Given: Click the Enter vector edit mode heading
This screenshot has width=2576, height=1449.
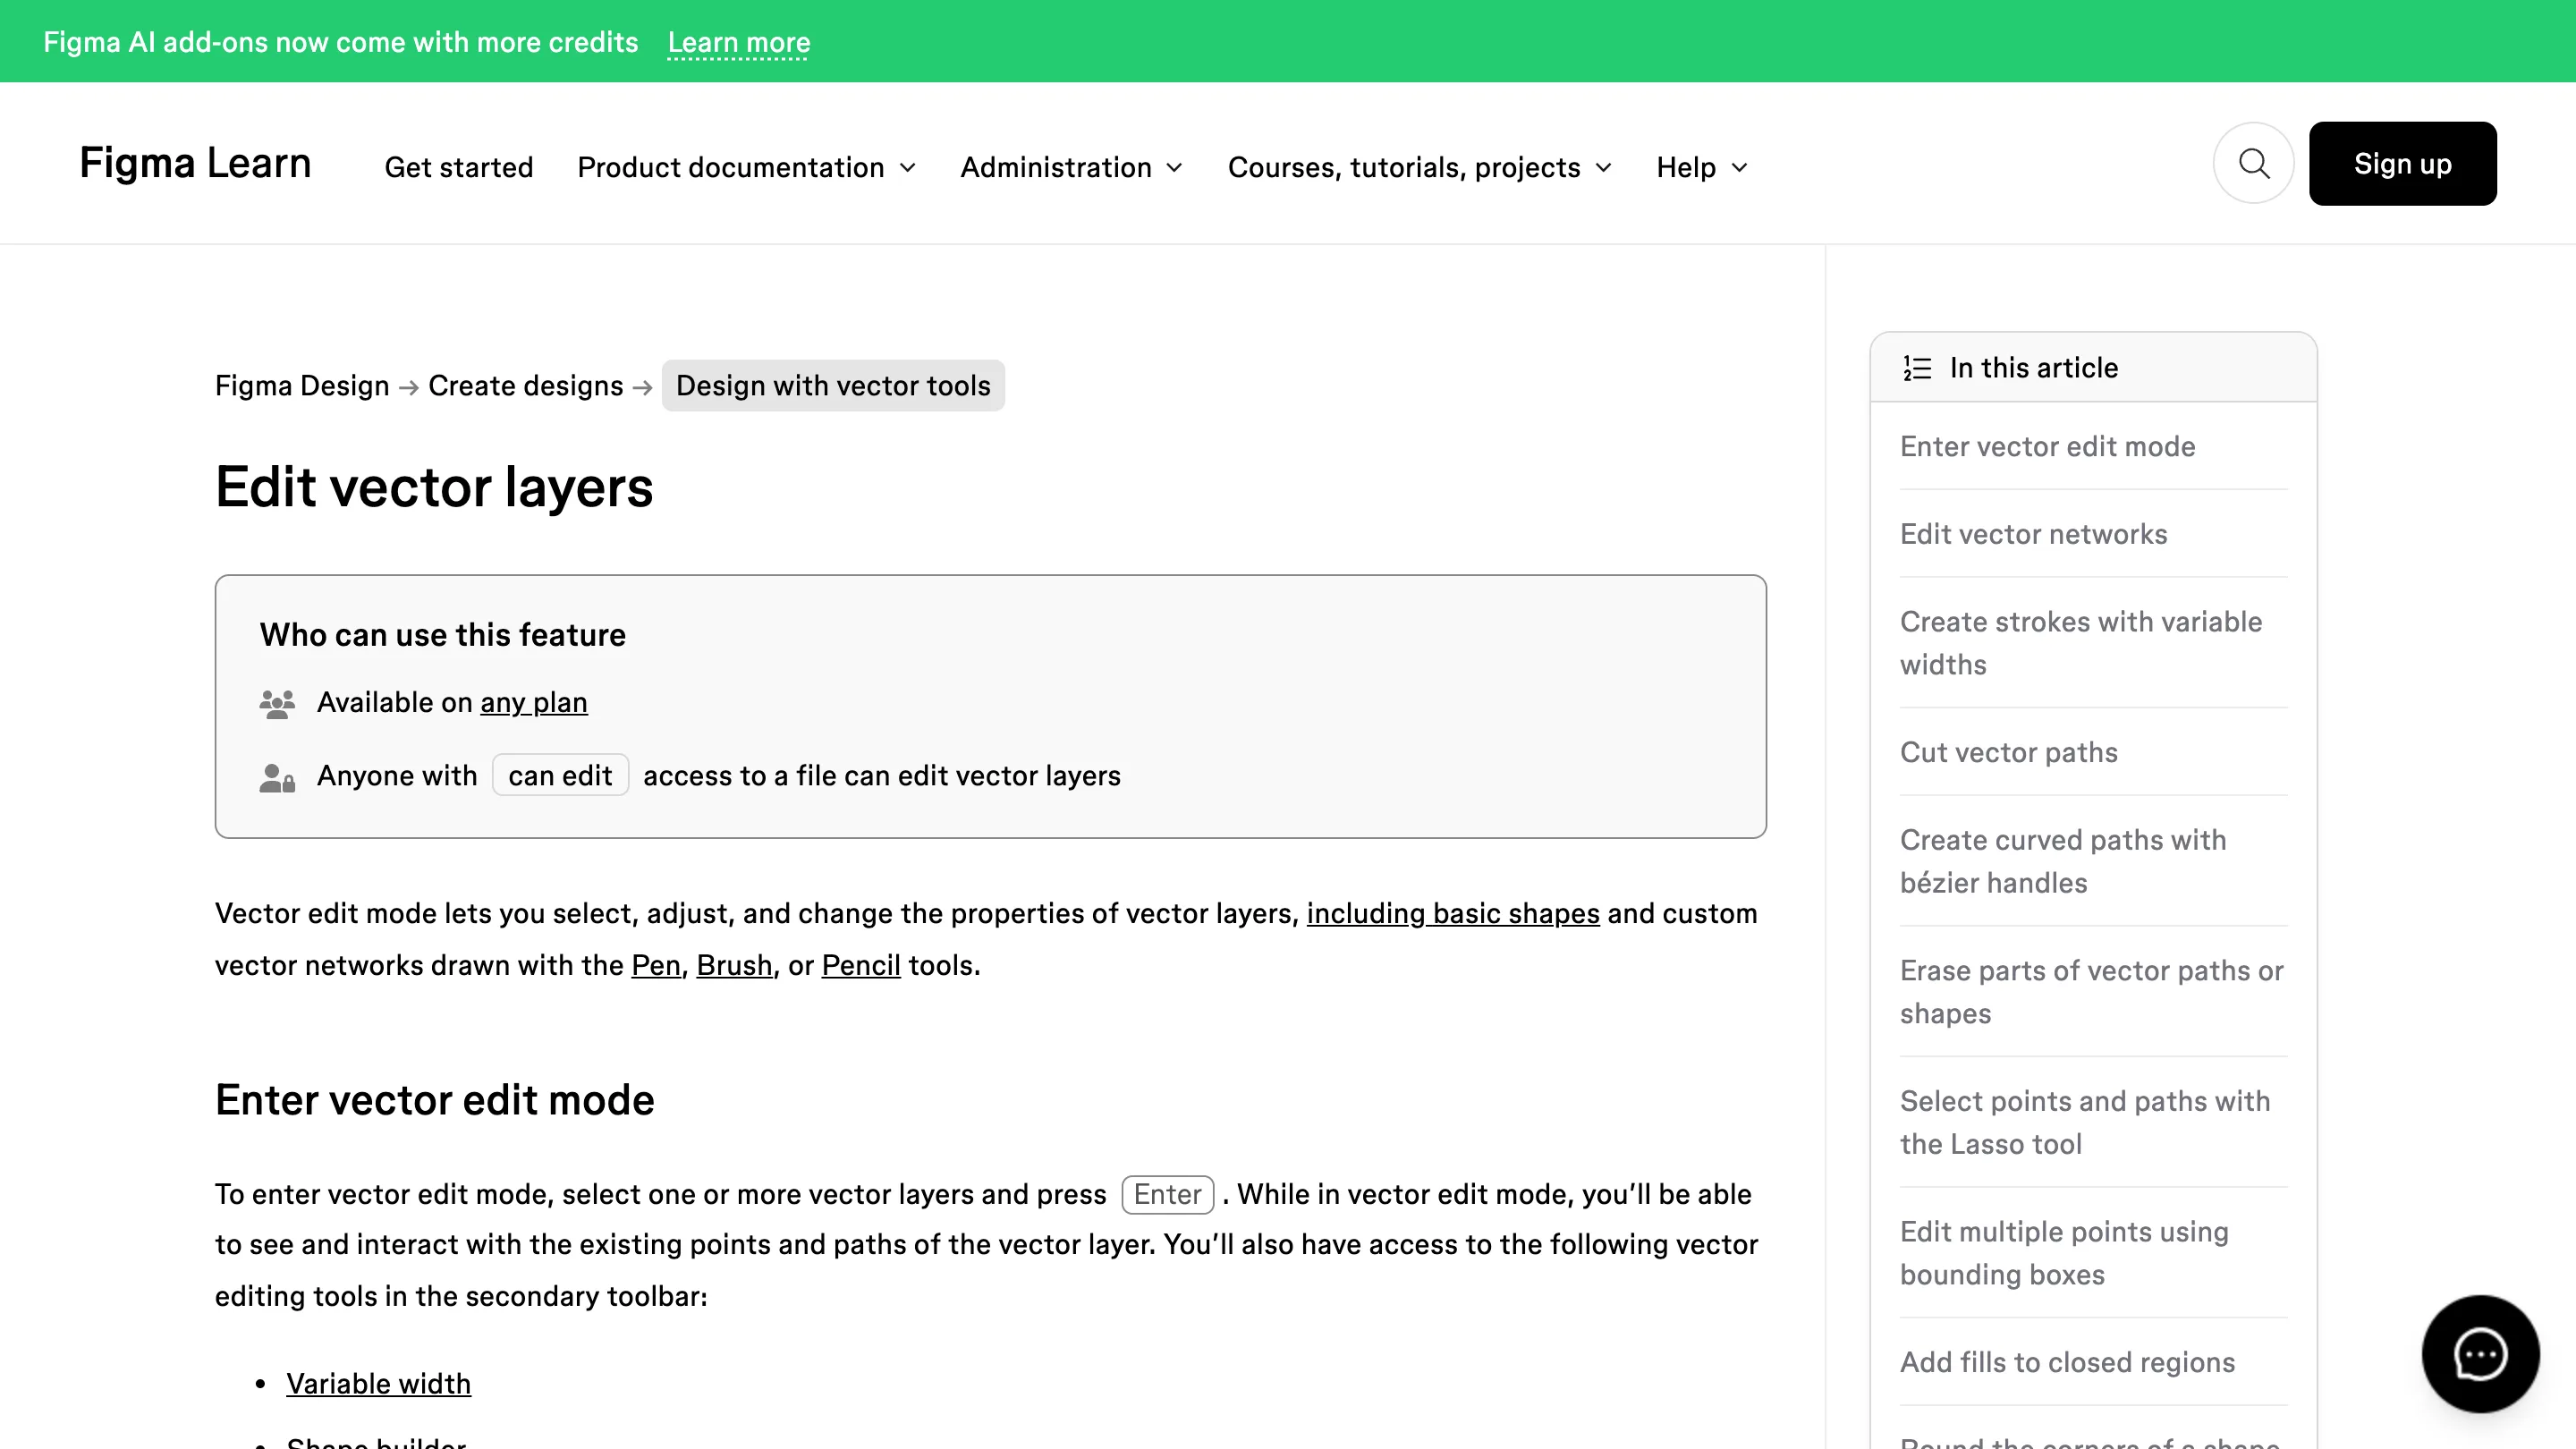Looking at the screenshot, I should coord(434,1101).
